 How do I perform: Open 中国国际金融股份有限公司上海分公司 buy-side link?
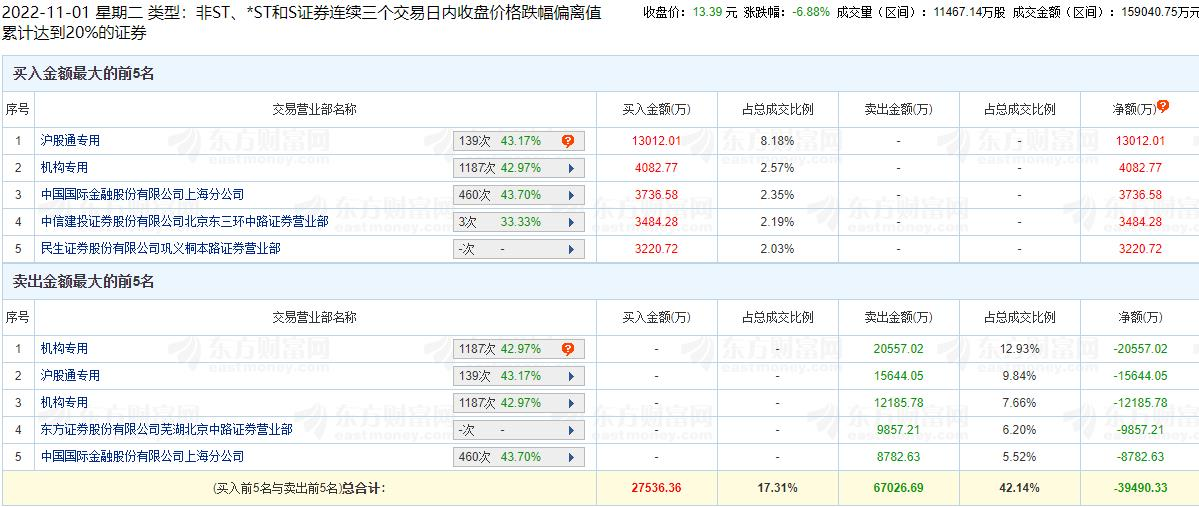[142, 194]
